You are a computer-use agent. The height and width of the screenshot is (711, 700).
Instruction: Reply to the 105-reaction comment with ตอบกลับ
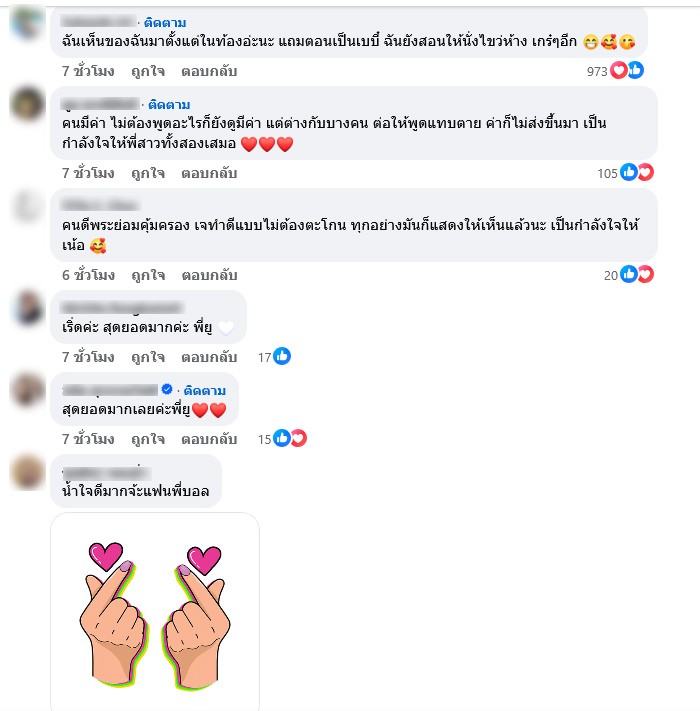coord(209,173)
